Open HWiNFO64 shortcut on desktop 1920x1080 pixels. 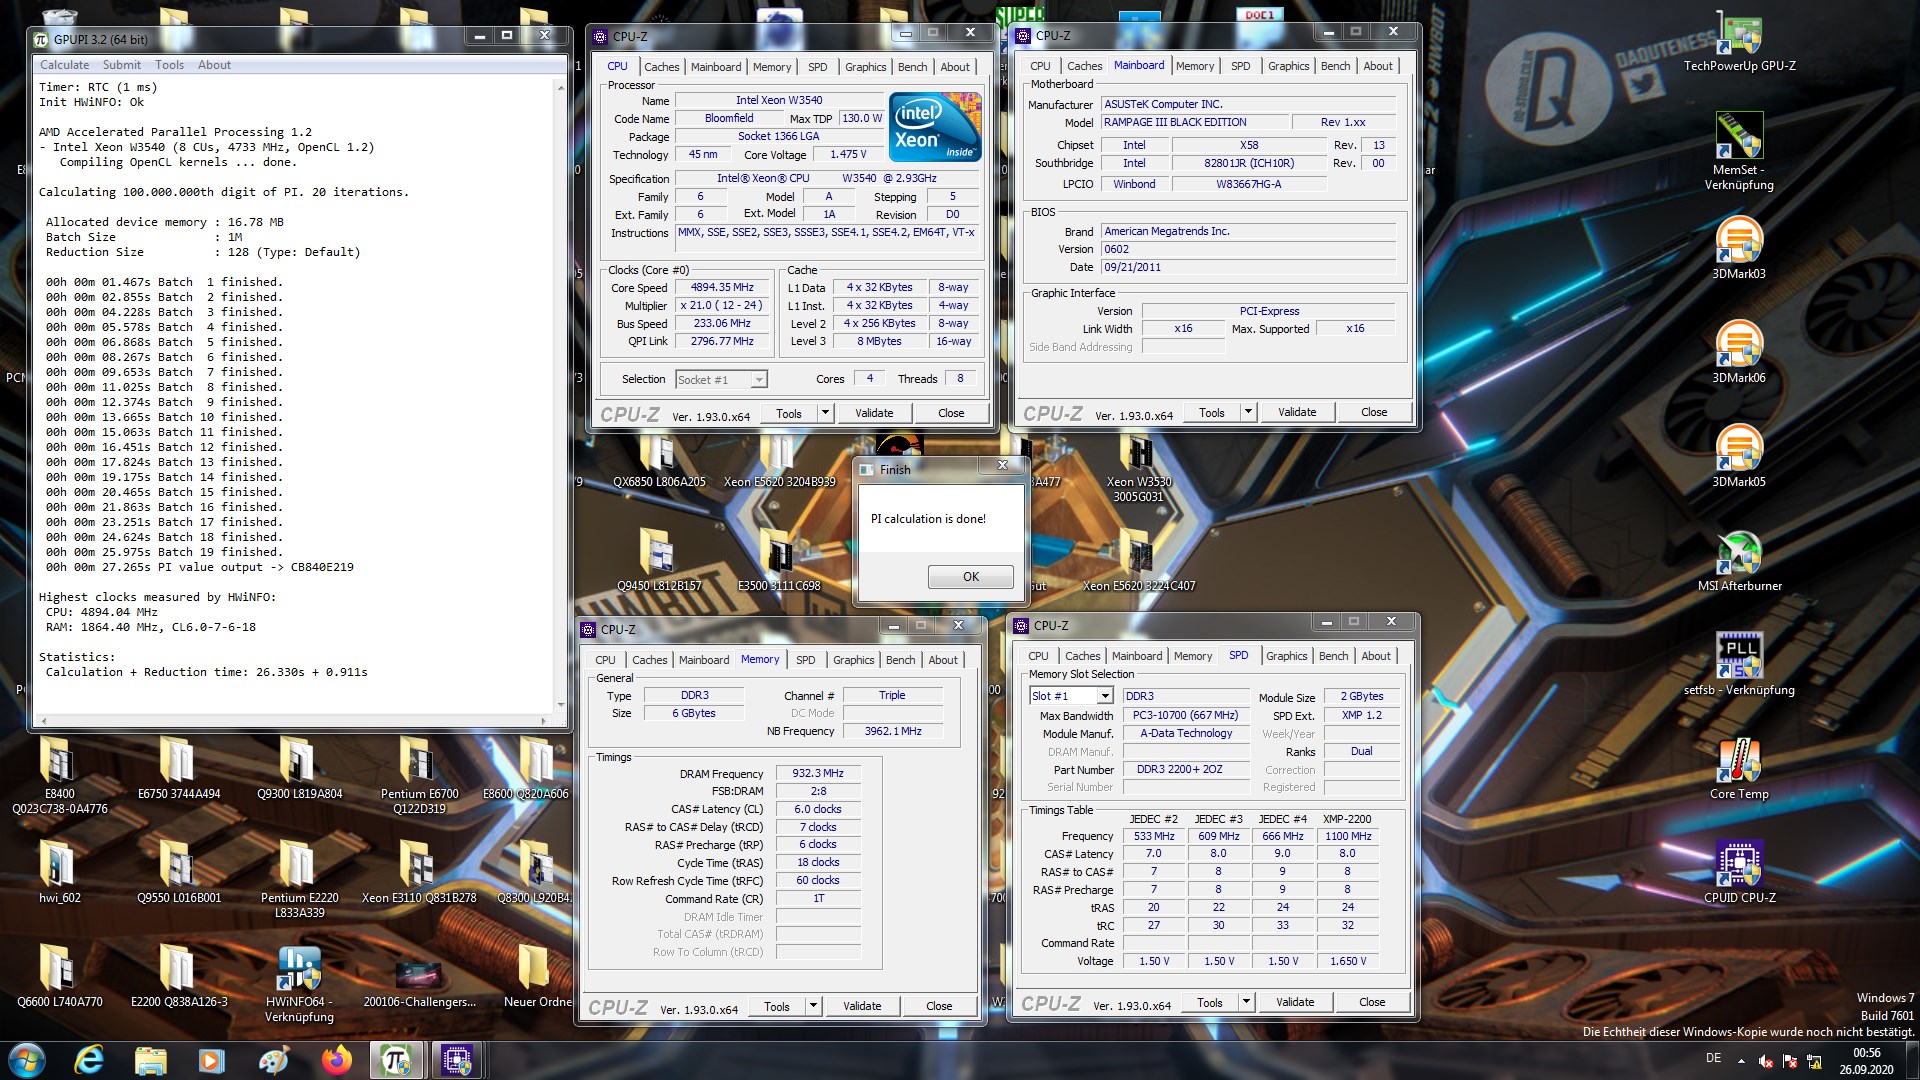pyautogui.click(x=299, y=983)
